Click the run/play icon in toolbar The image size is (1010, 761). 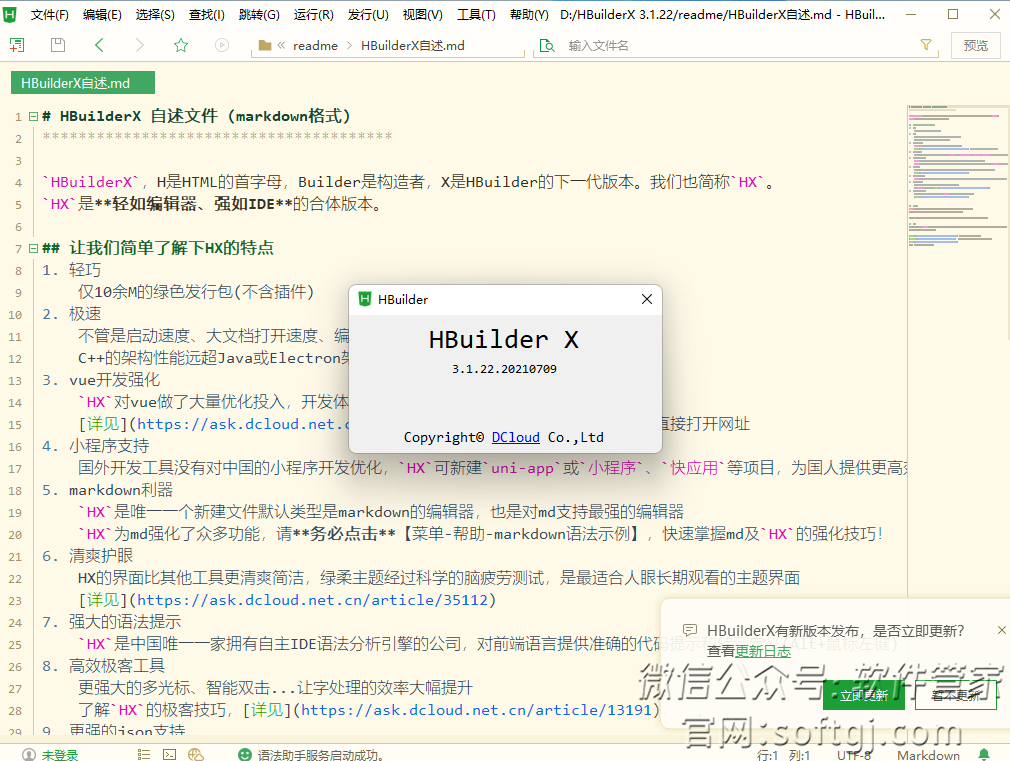221,45
